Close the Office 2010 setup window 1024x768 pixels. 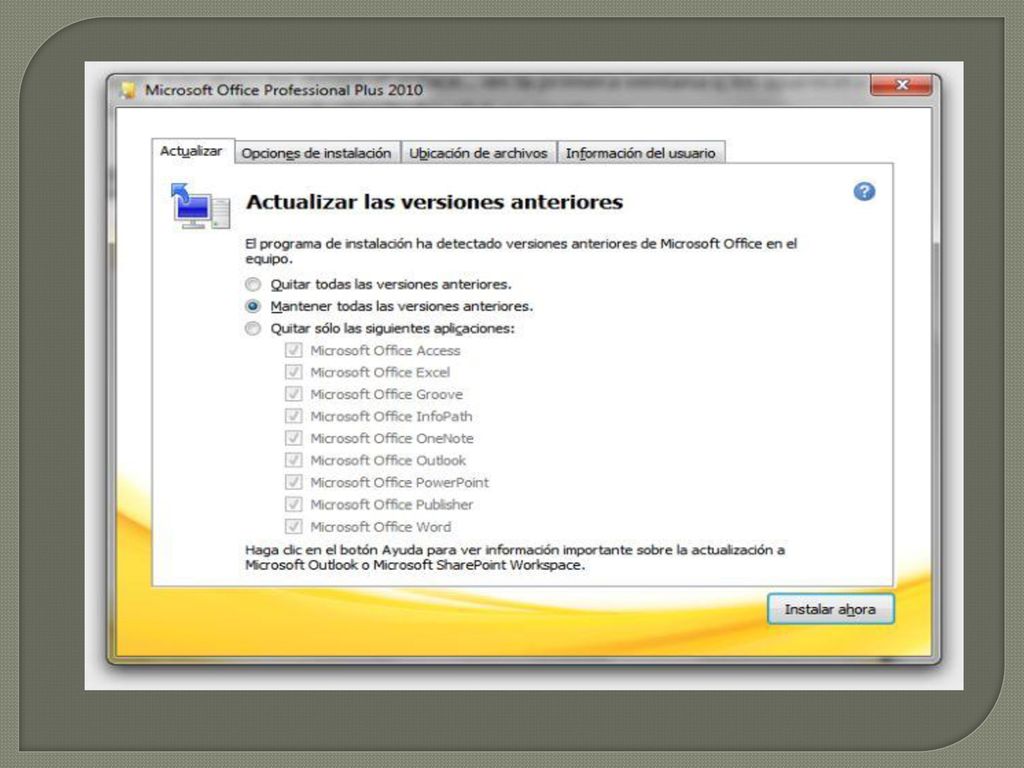point(901,85)
